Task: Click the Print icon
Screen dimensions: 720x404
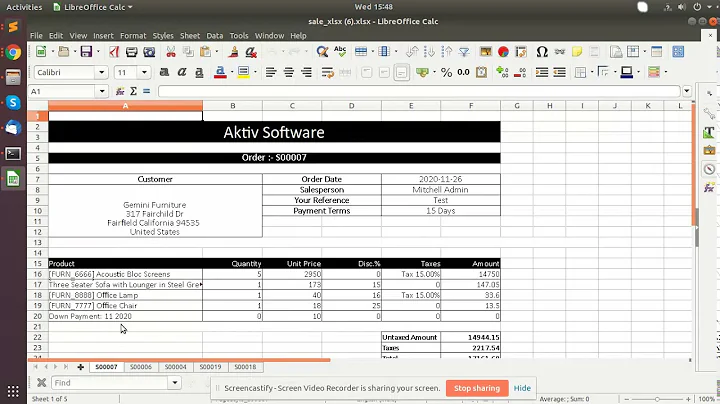Action: (x=131, y=51)
